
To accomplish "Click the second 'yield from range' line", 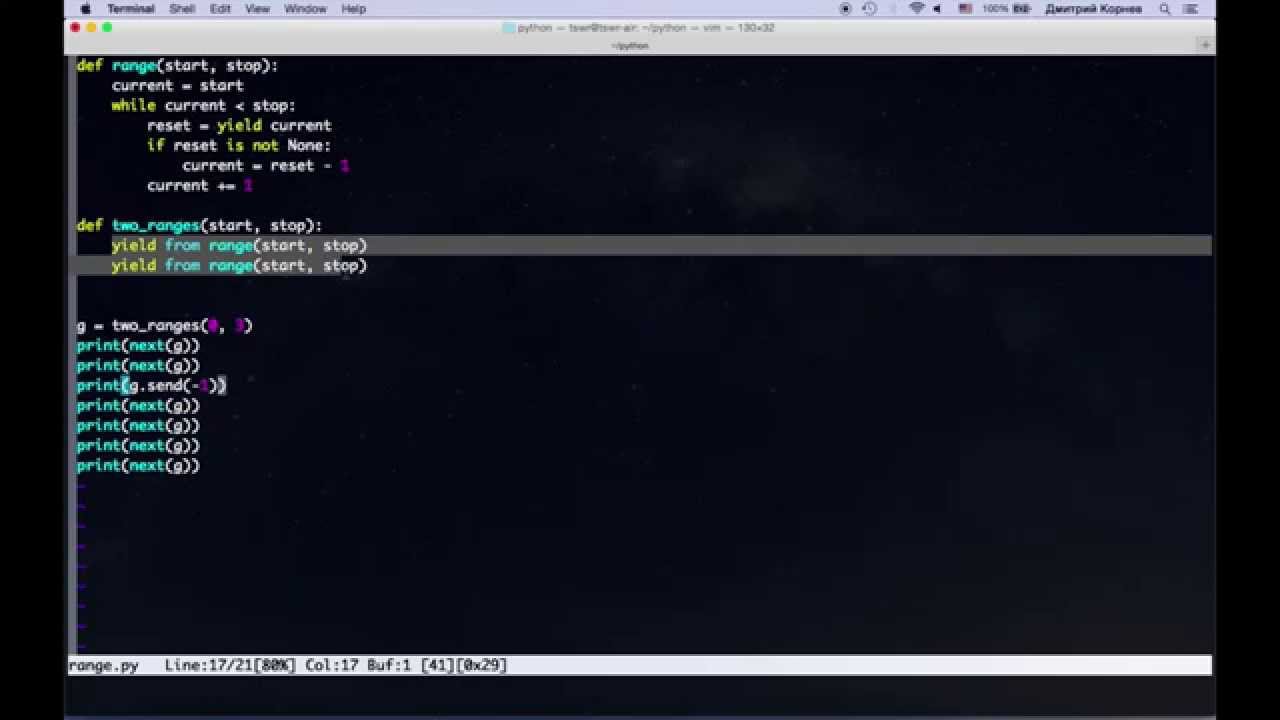I will [x=239, y=265].
